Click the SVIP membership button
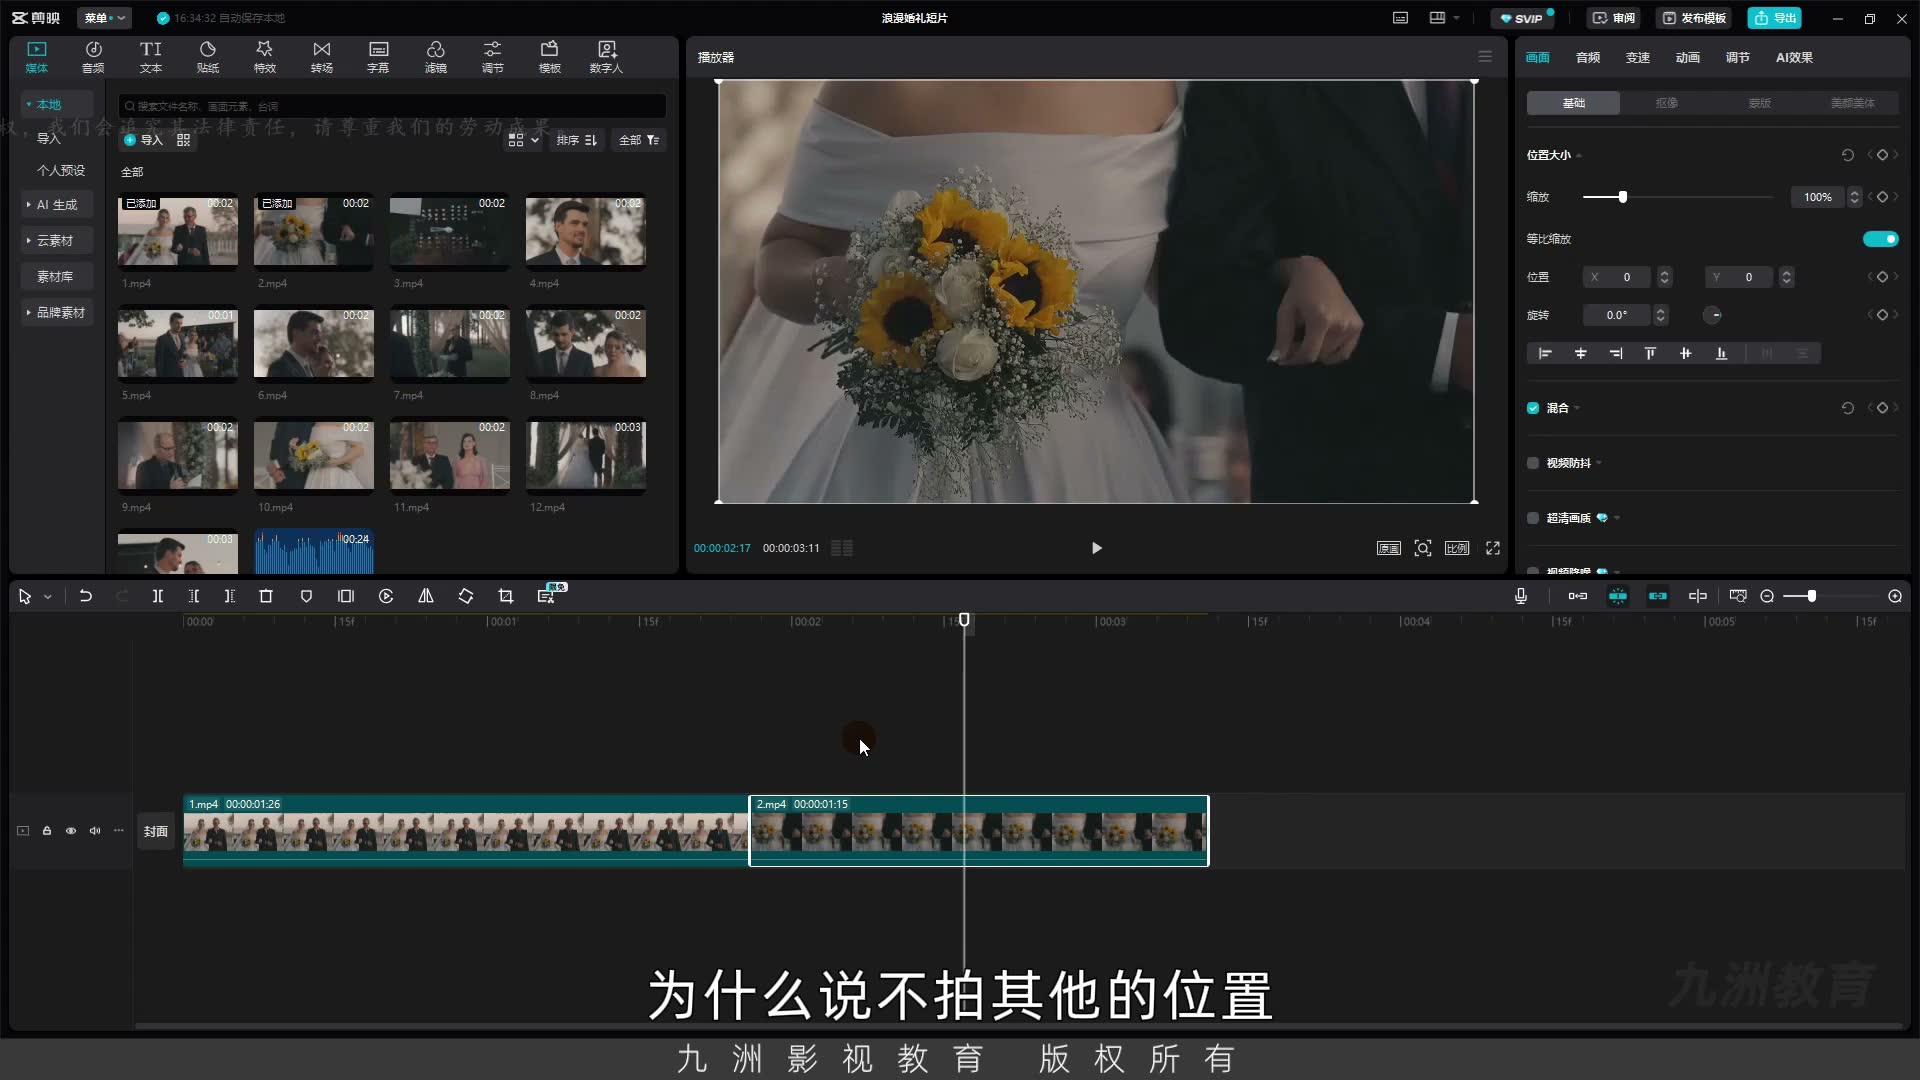Image resolution: width=1920 pixels, height=1080 pixels. pyautogui.click(x=1522, y=18)
